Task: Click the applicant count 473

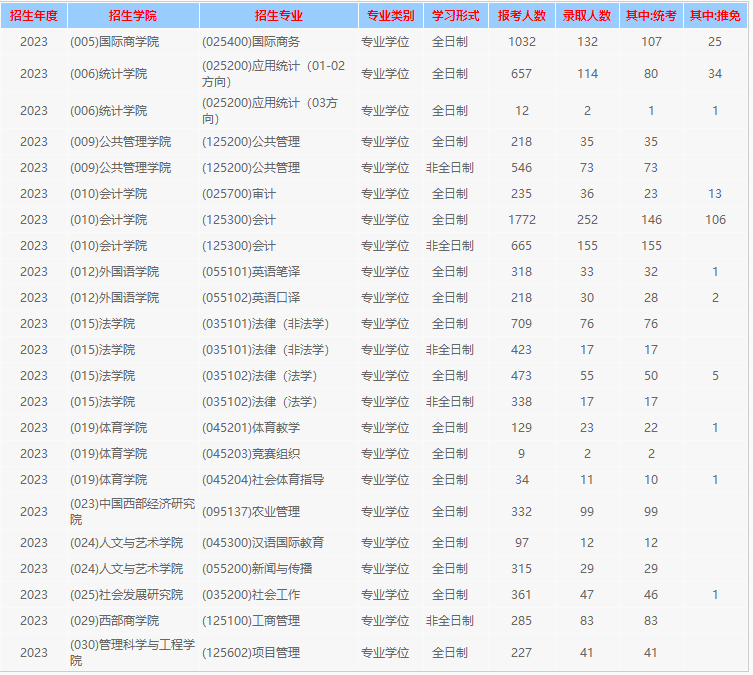Action: (x=522, y=375)
